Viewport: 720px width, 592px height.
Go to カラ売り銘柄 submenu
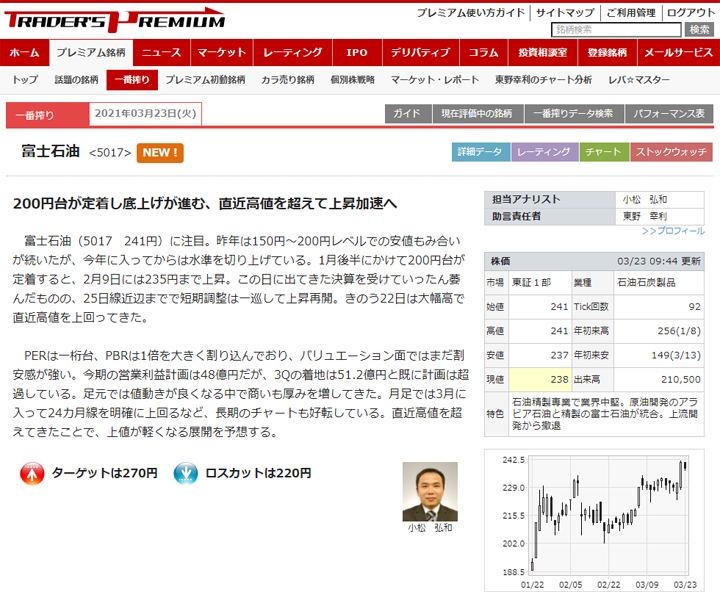tap(287, 80)
